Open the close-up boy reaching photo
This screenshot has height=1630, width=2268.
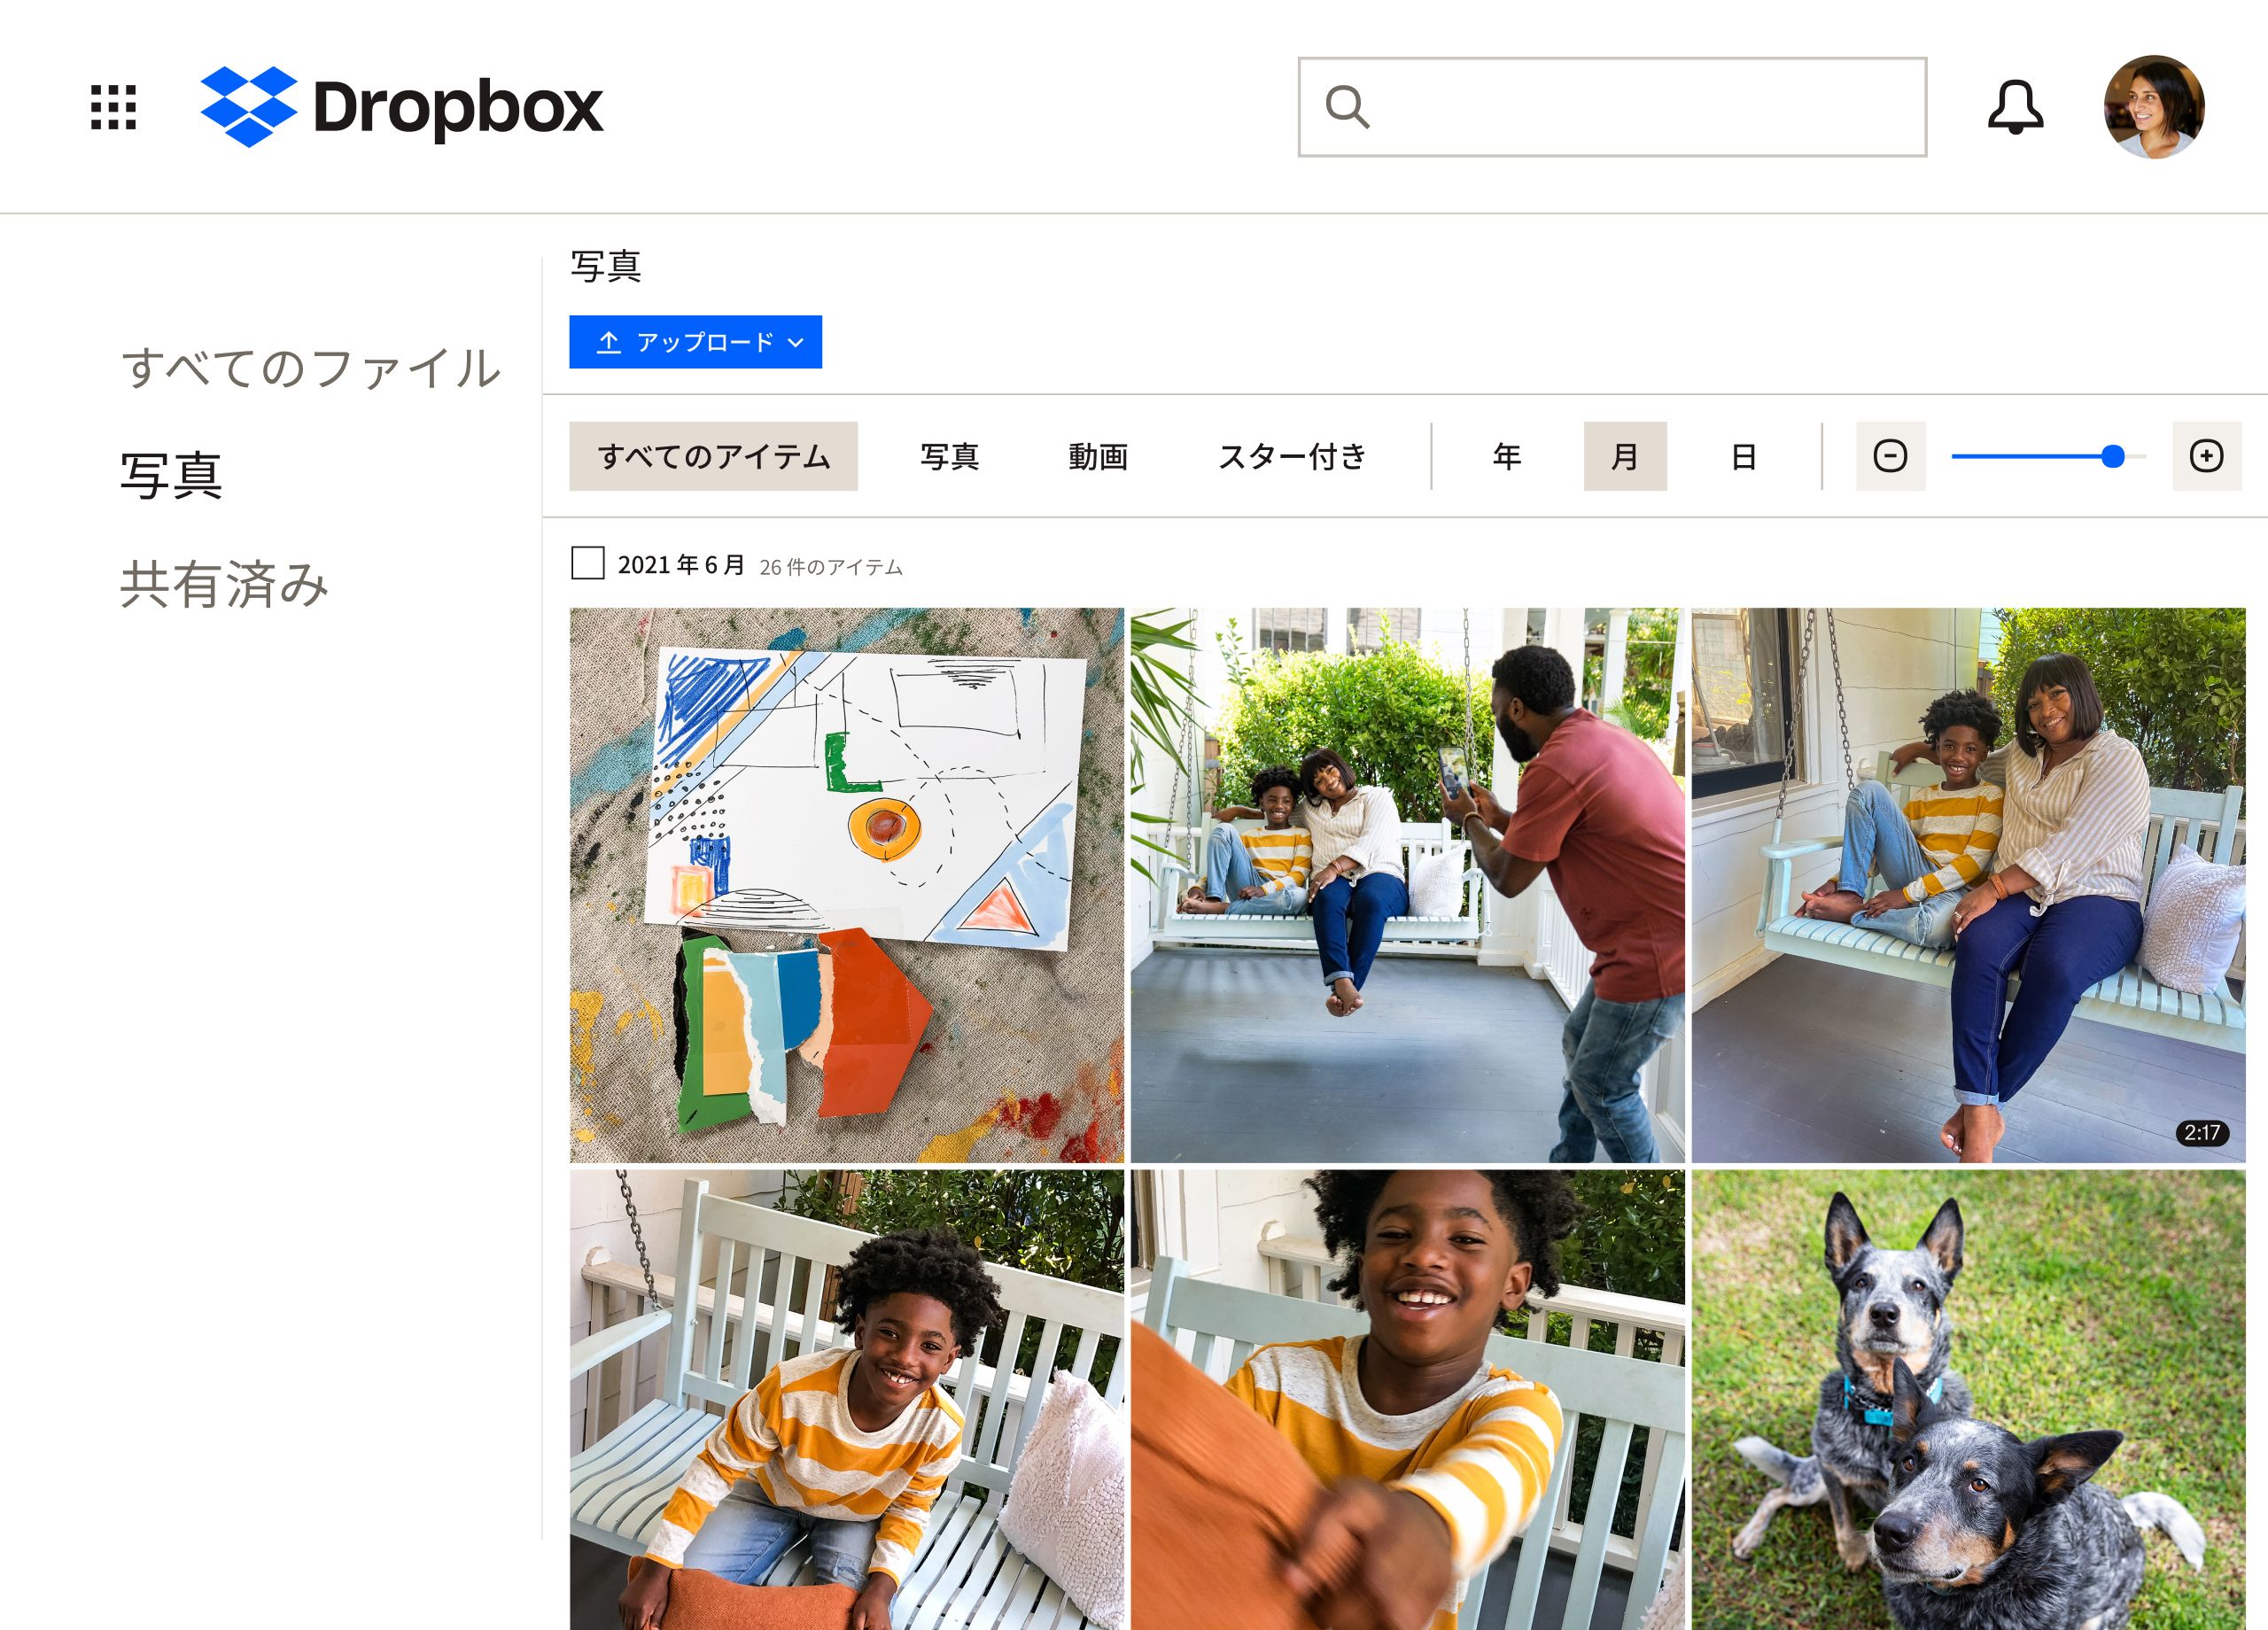pyautogui.click(x=1407, y=1400)
